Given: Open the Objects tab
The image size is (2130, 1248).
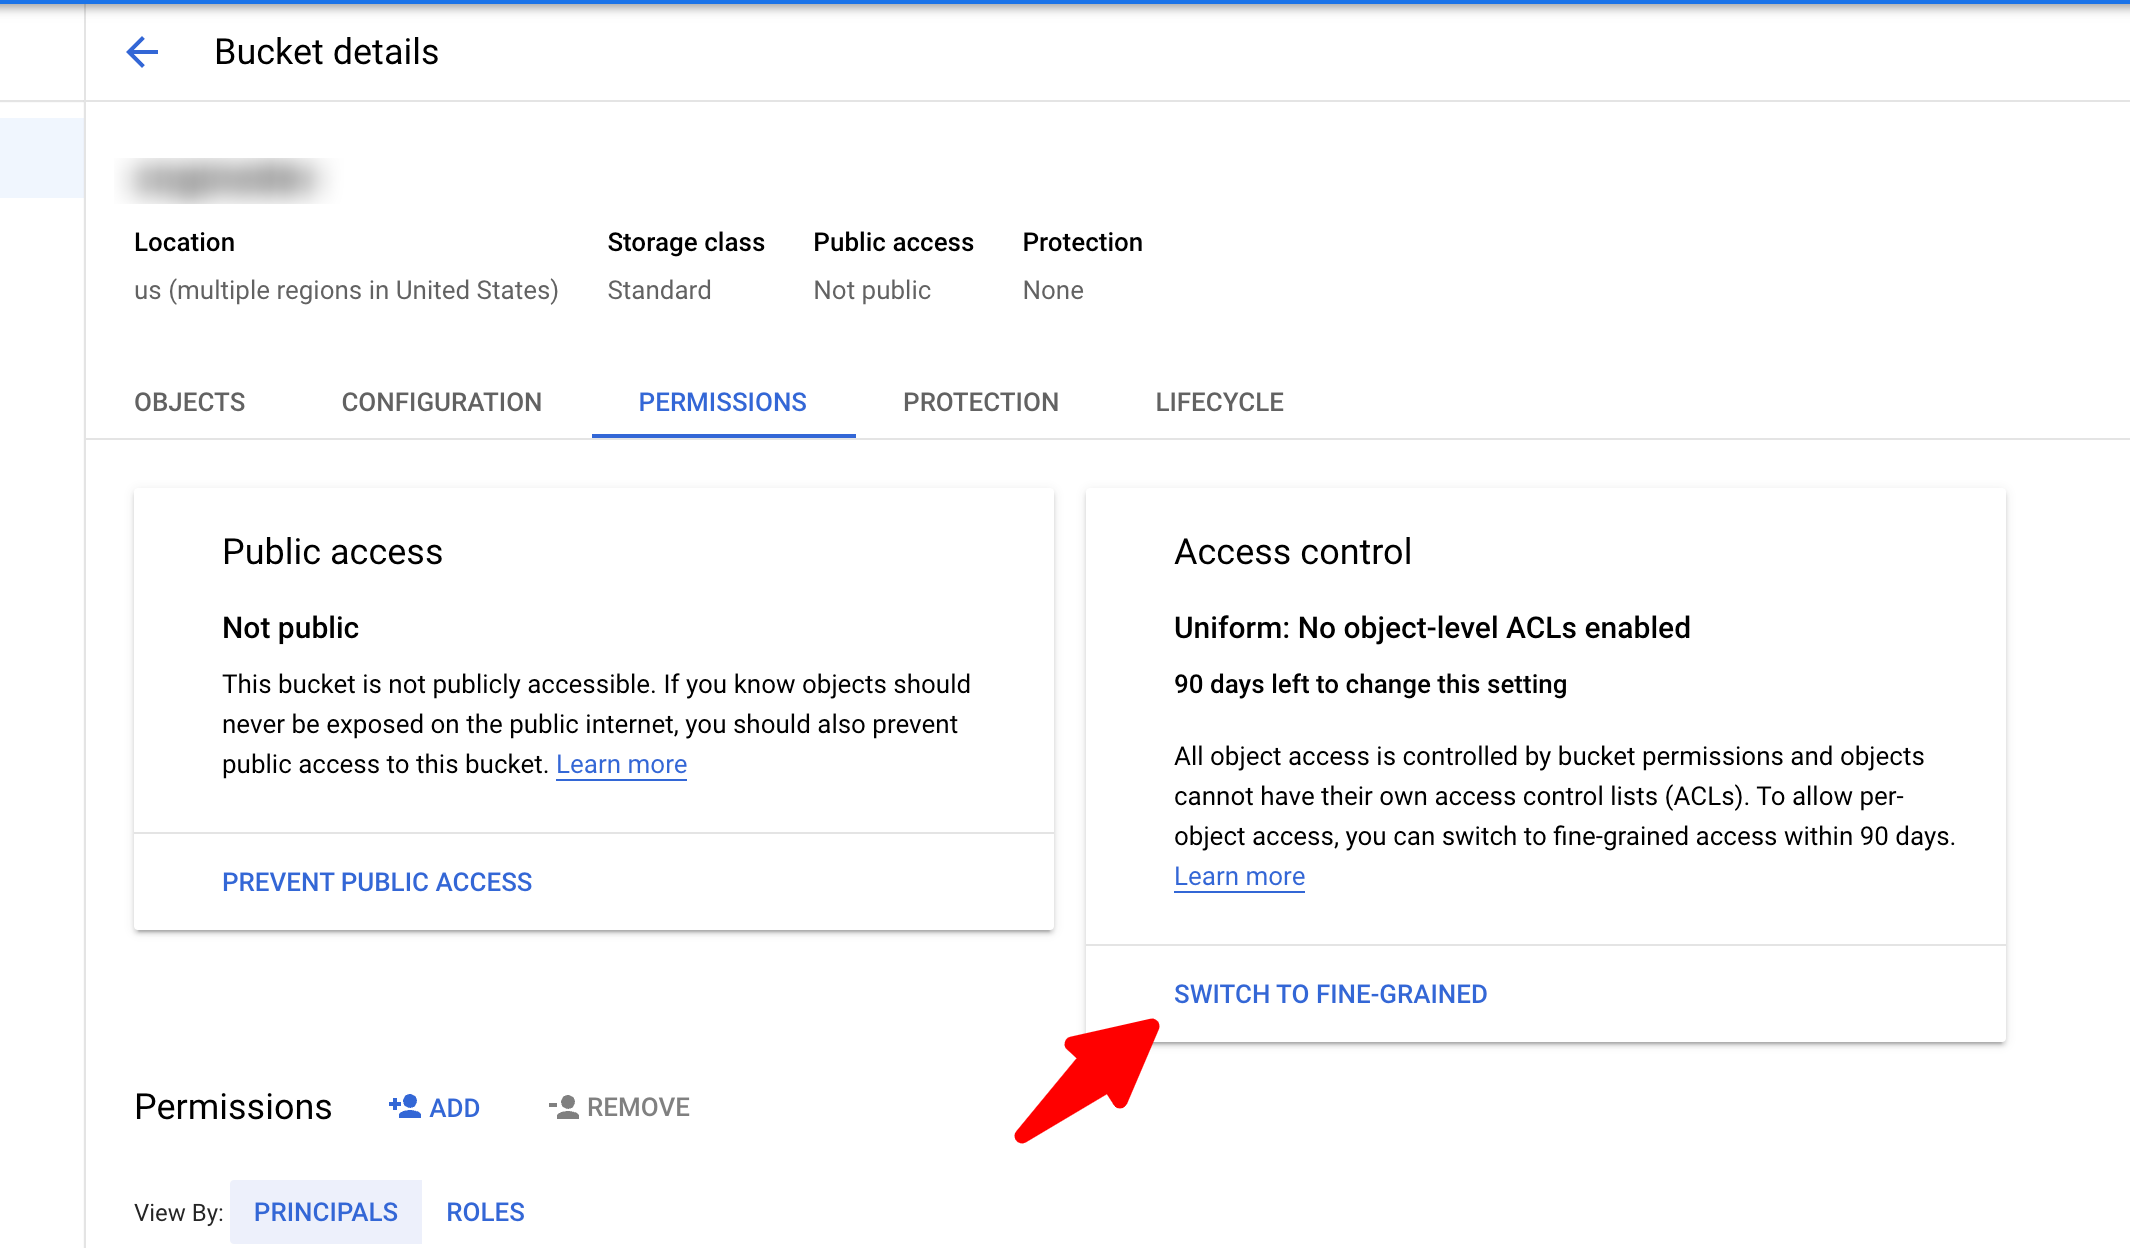Looking at the screenshot, I should [189, 402].
